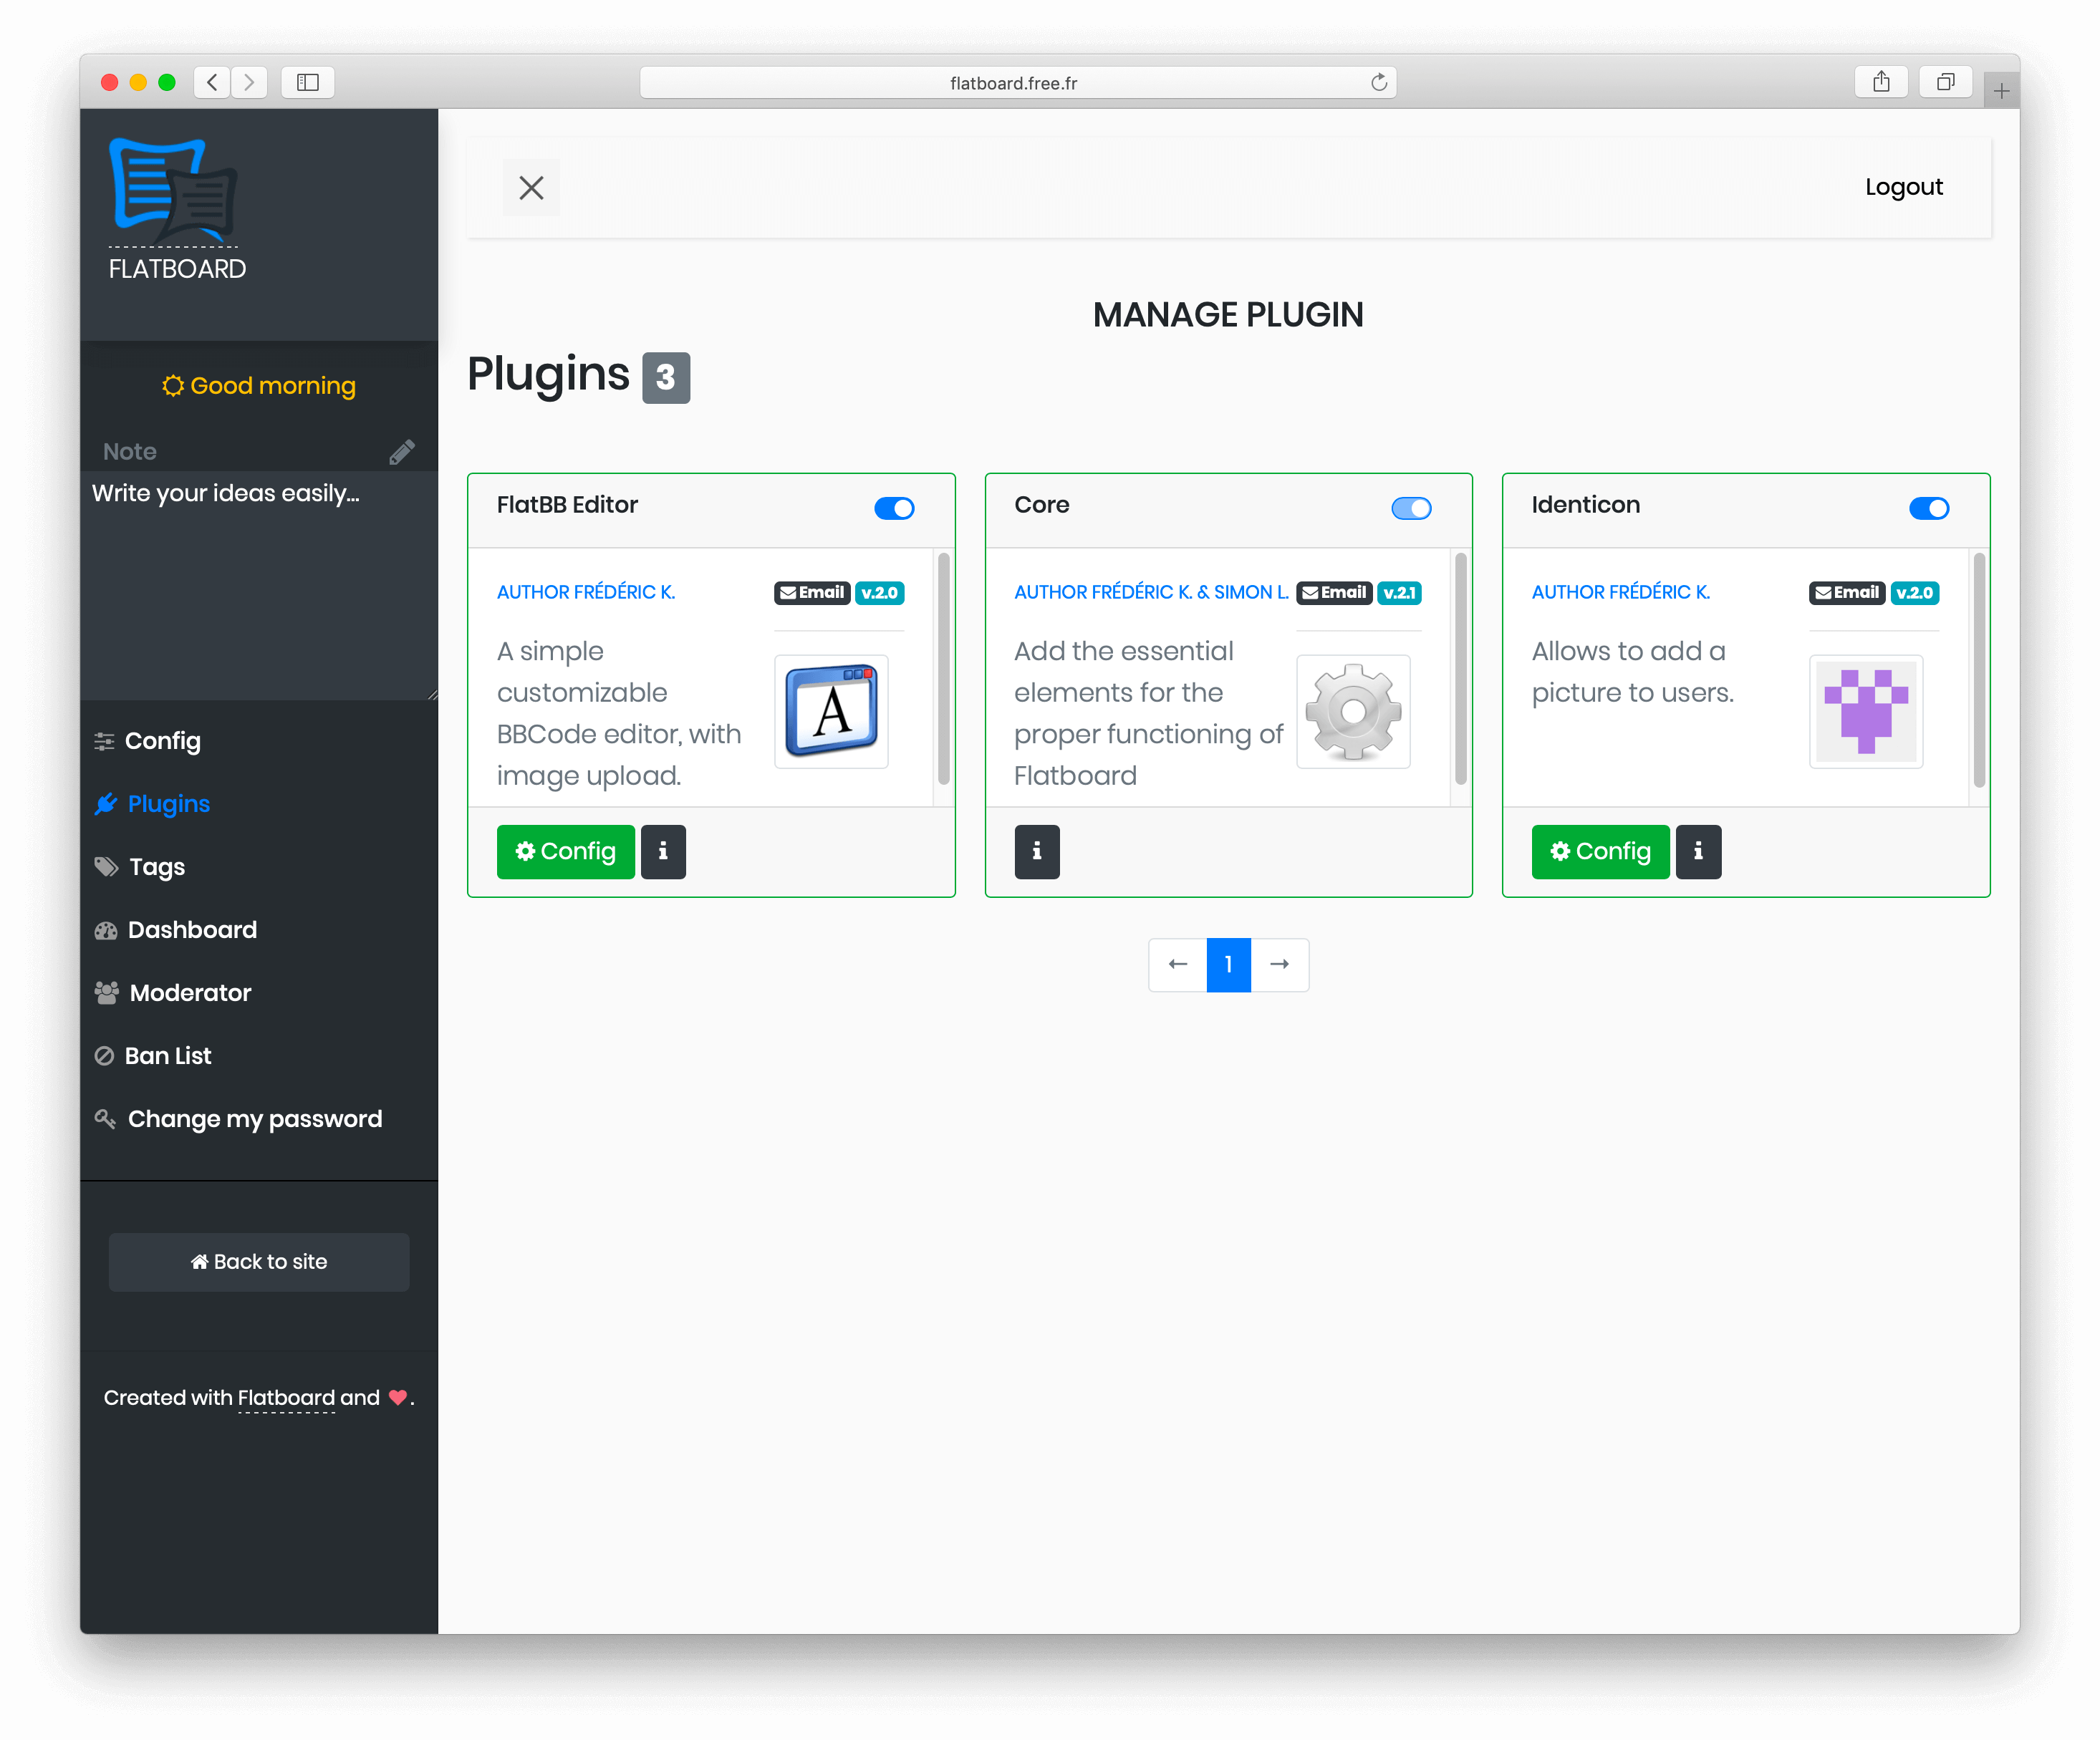The height and width of the screenshot is (1740, 2100).
Task: Open the Tags menu item
Action: (157, 867)
